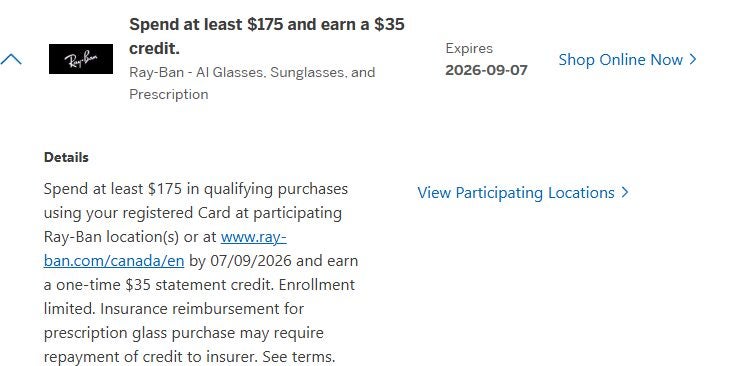
Task: Click the registered Card at participating line
Action: coord(193,213)
